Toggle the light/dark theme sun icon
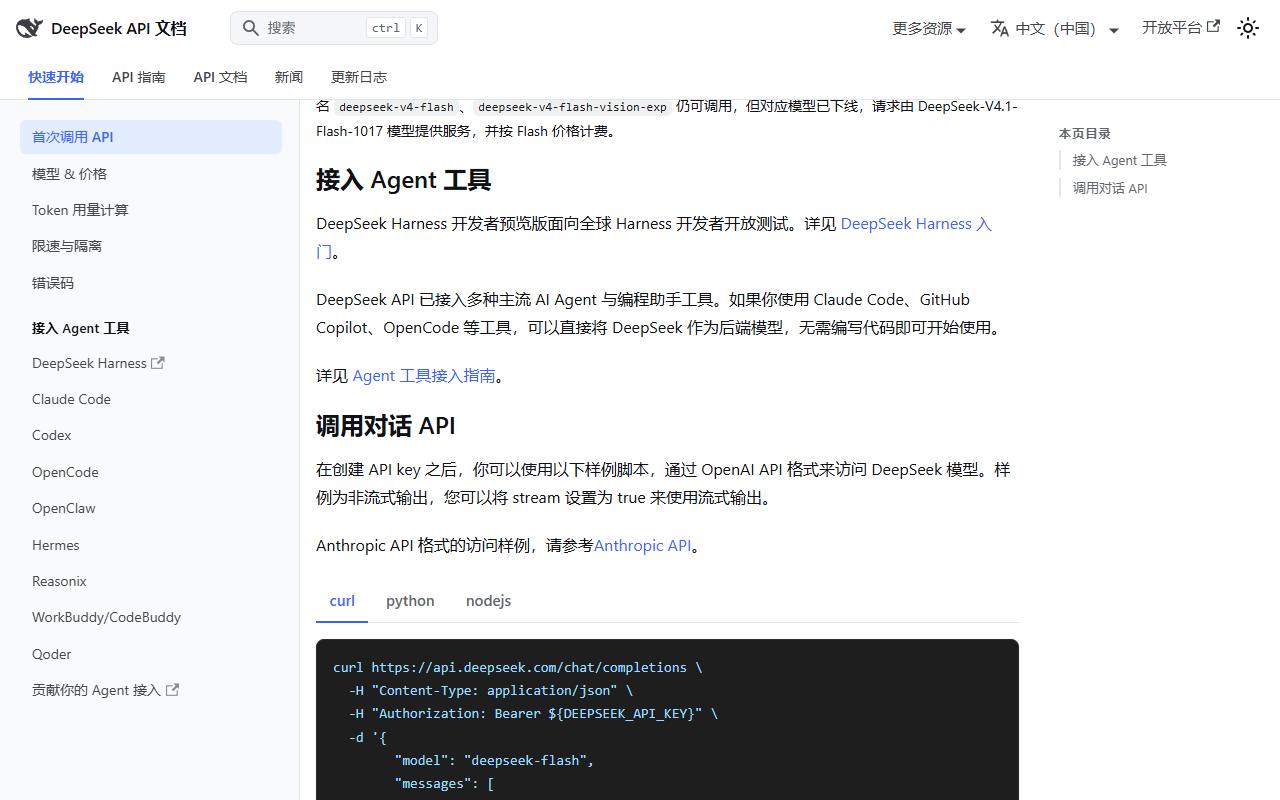 (1248, 28)
